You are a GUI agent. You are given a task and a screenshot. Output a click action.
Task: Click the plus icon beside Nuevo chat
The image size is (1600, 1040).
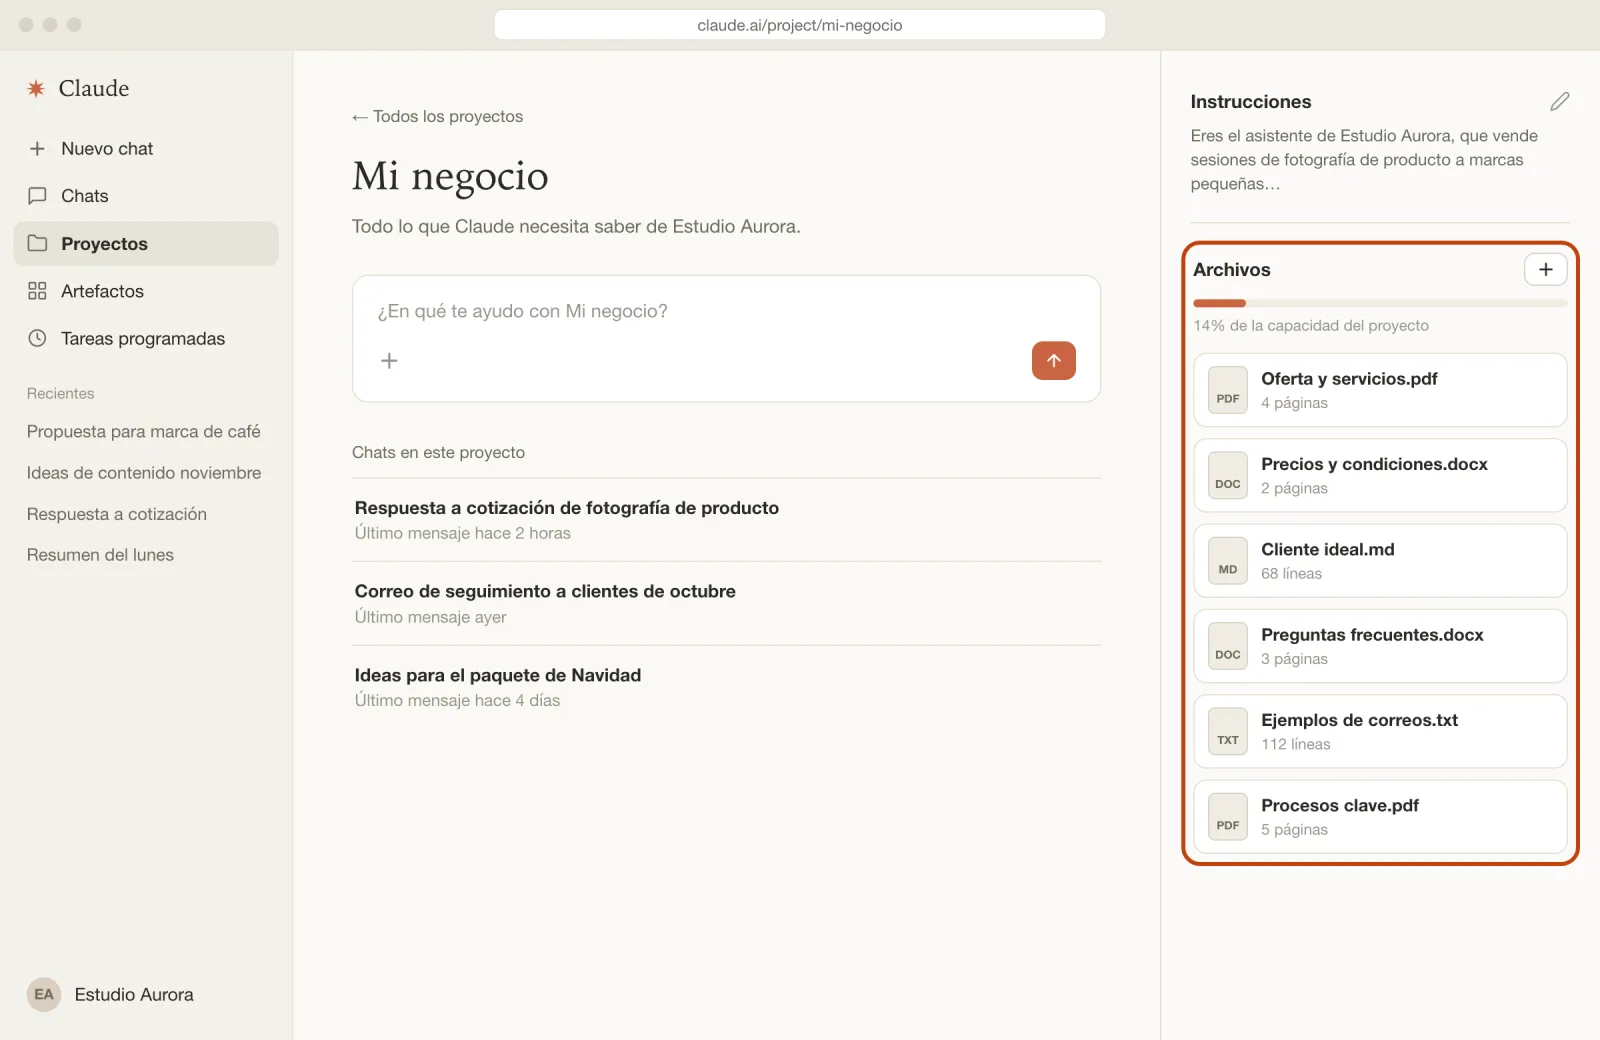point(37,149)
